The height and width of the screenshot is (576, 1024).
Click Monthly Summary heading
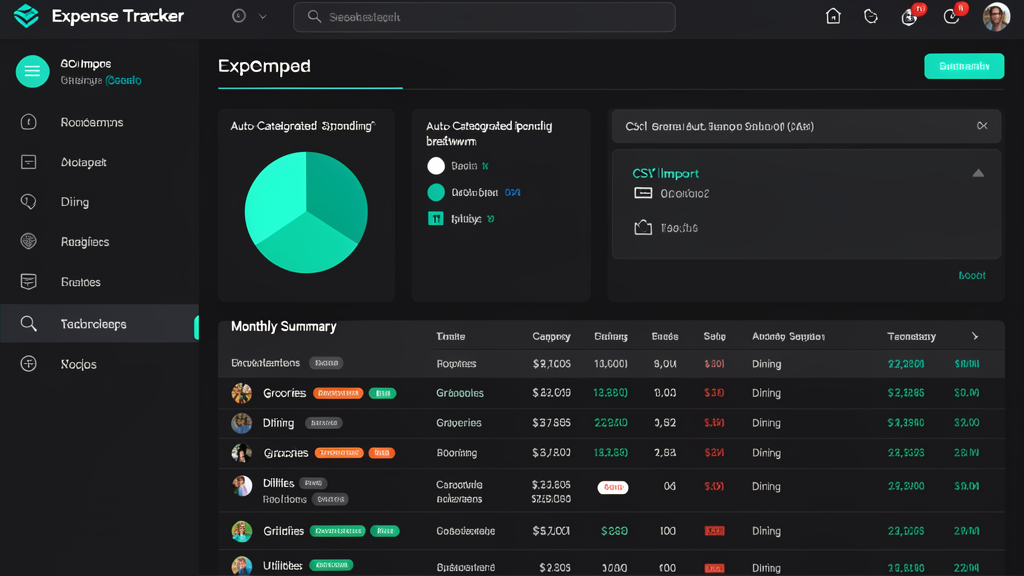(283, 327)
